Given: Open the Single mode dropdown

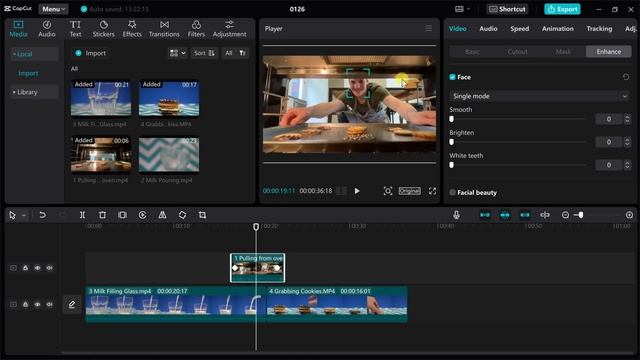Looking at the screenshot, I should pos(540,96).
